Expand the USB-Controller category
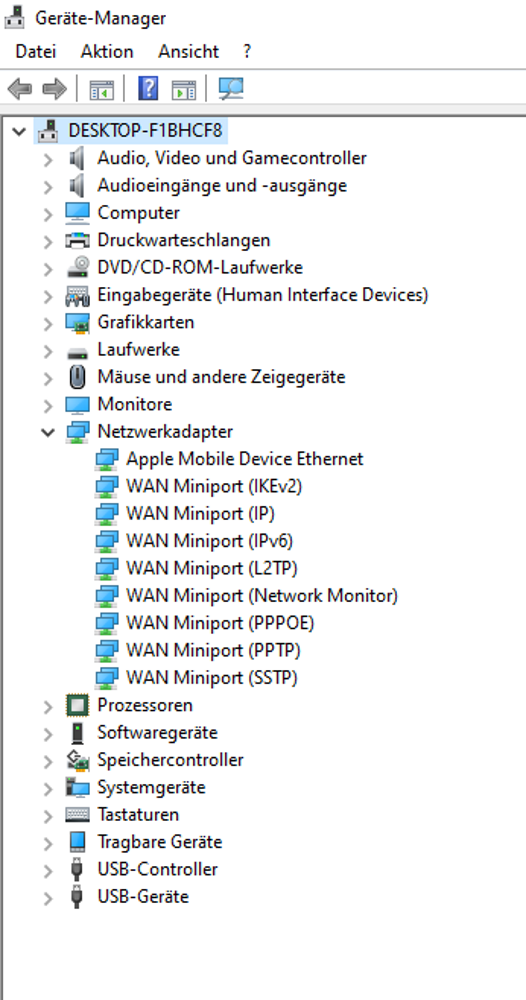The width and height of the screenshot is (526, 1000). click(x=48, y=871)
